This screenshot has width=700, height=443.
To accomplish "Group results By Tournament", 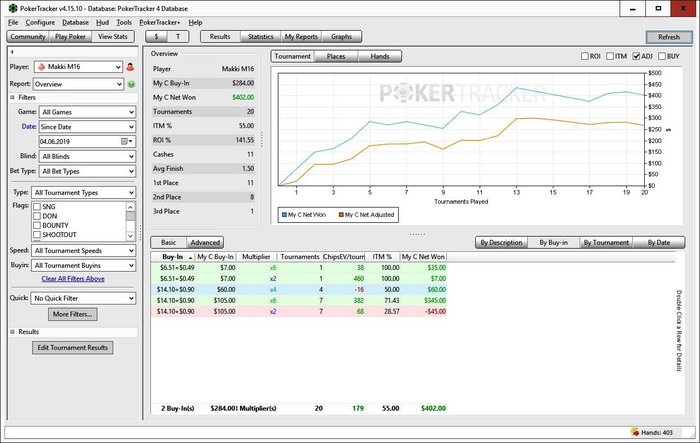I will point(606,242).
